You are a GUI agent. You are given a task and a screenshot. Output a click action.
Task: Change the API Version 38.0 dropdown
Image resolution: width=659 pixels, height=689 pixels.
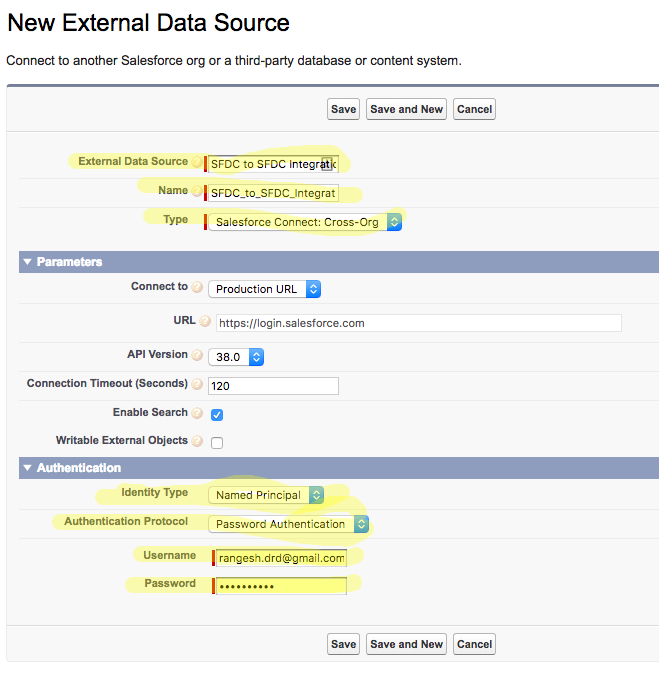pyautogui.click(x=236, y=357)
